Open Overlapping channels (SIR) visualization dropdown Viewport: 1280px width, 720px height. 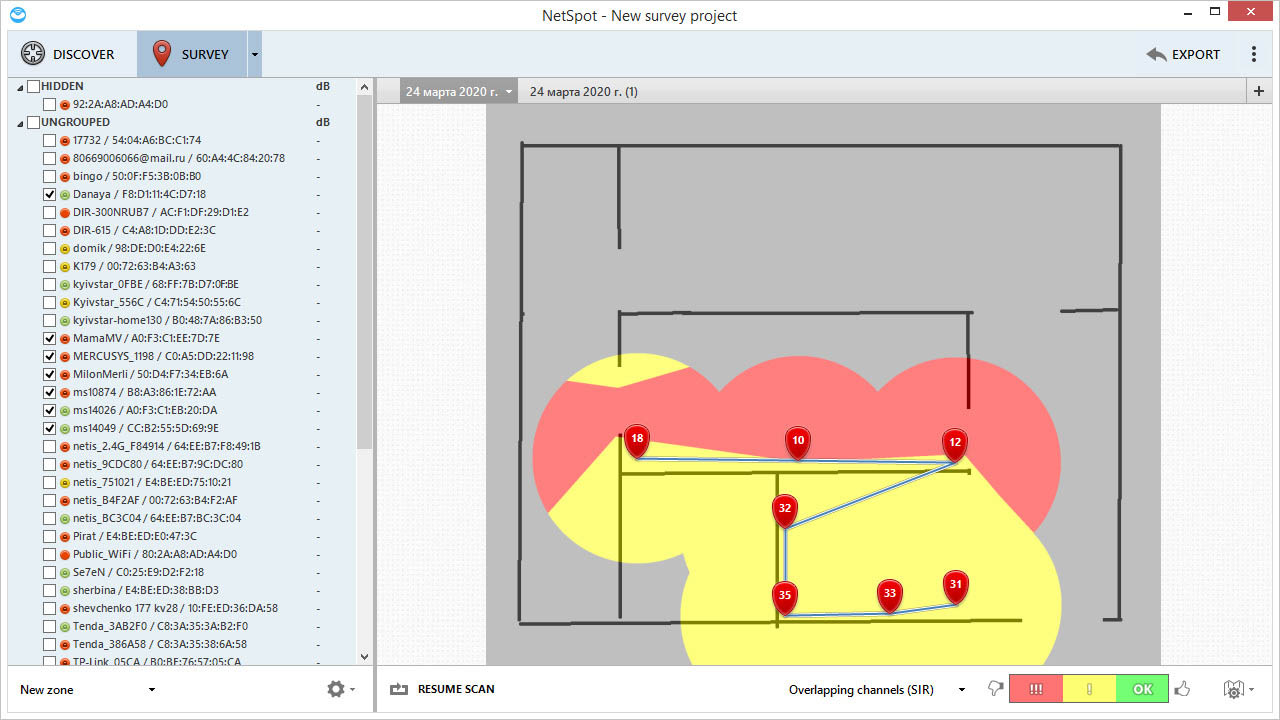[x=877, y=689]
